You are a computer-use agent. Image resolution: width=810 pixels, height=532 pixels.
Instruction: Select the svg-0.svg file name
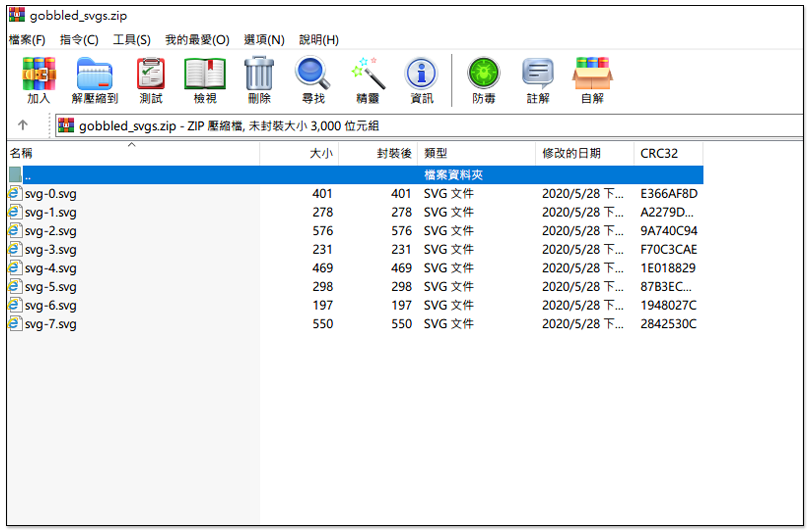tap(51, 194)
